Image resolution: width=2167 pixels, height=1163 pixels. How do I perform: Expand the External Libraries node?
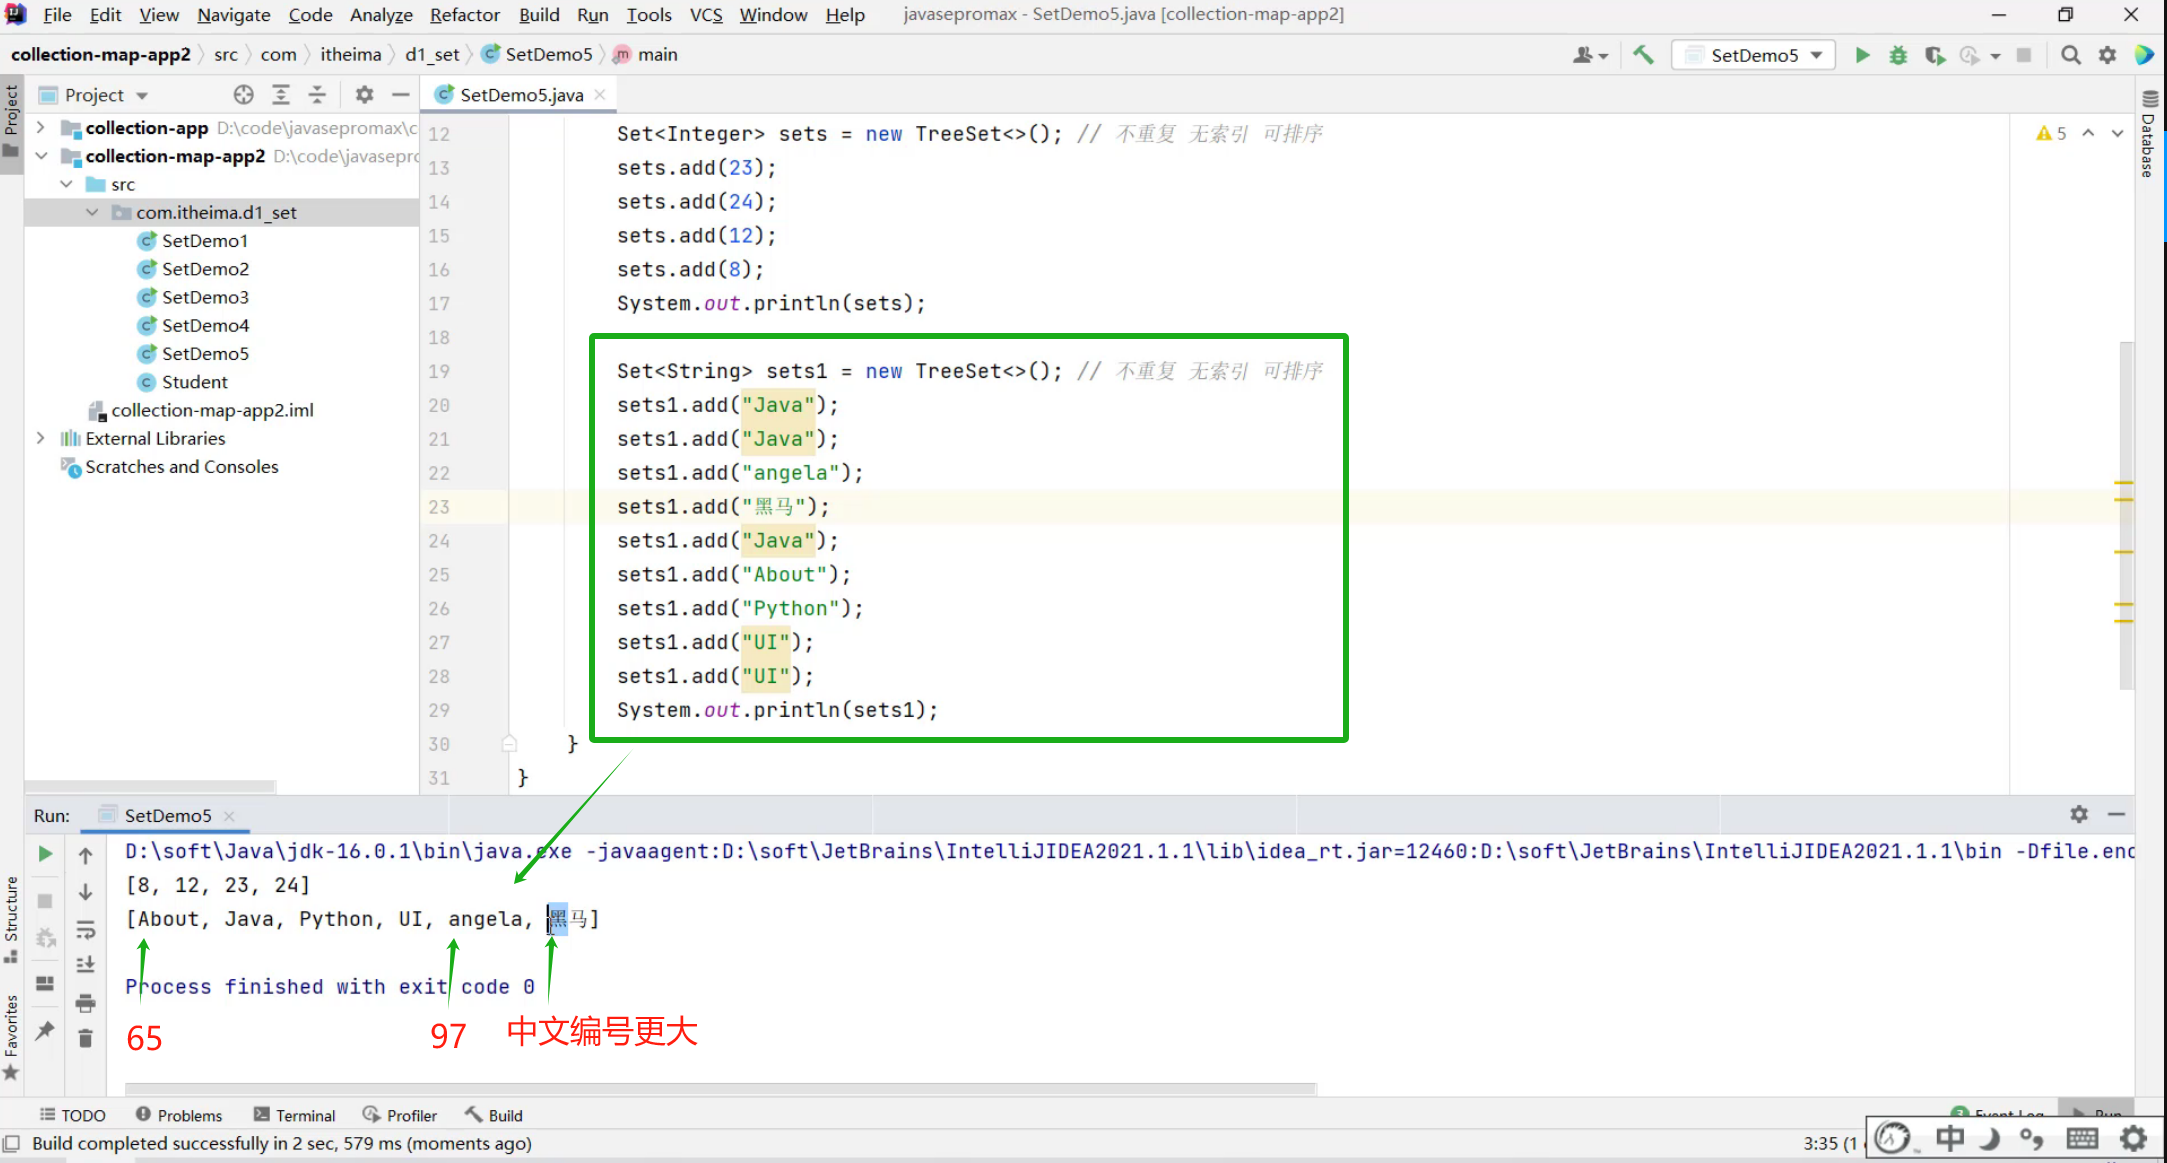point(40,438)
